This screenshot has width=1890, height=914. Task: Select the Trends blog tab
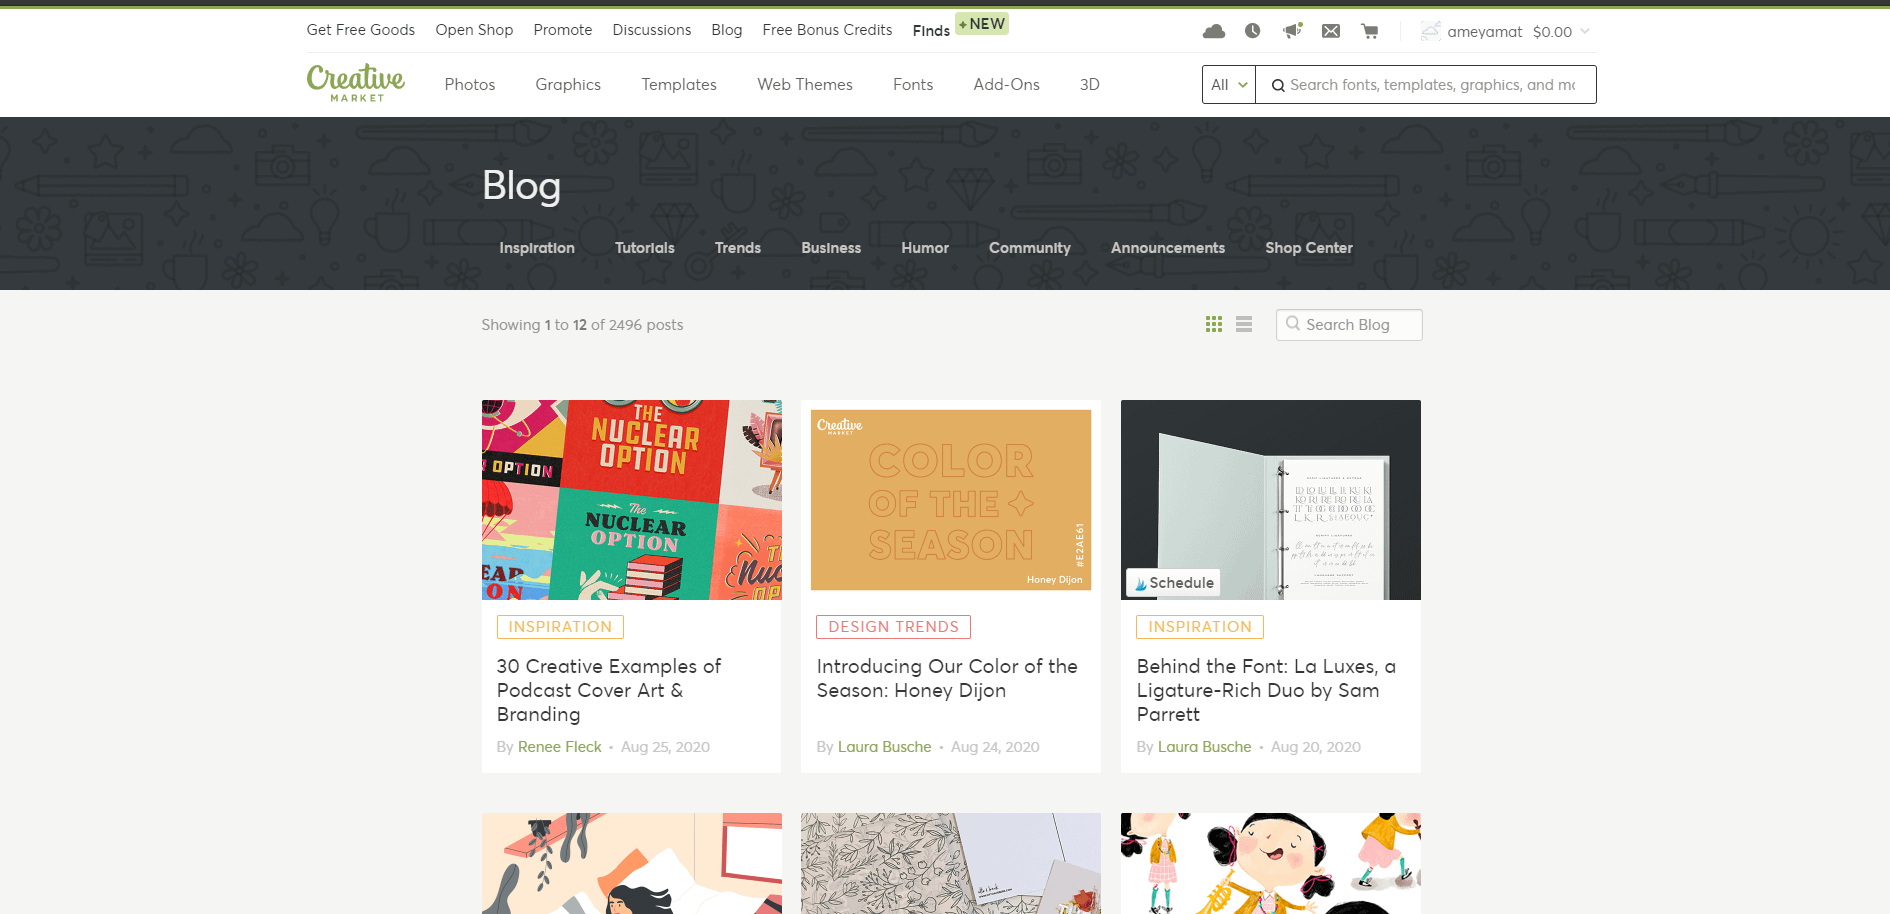[738, 248]
